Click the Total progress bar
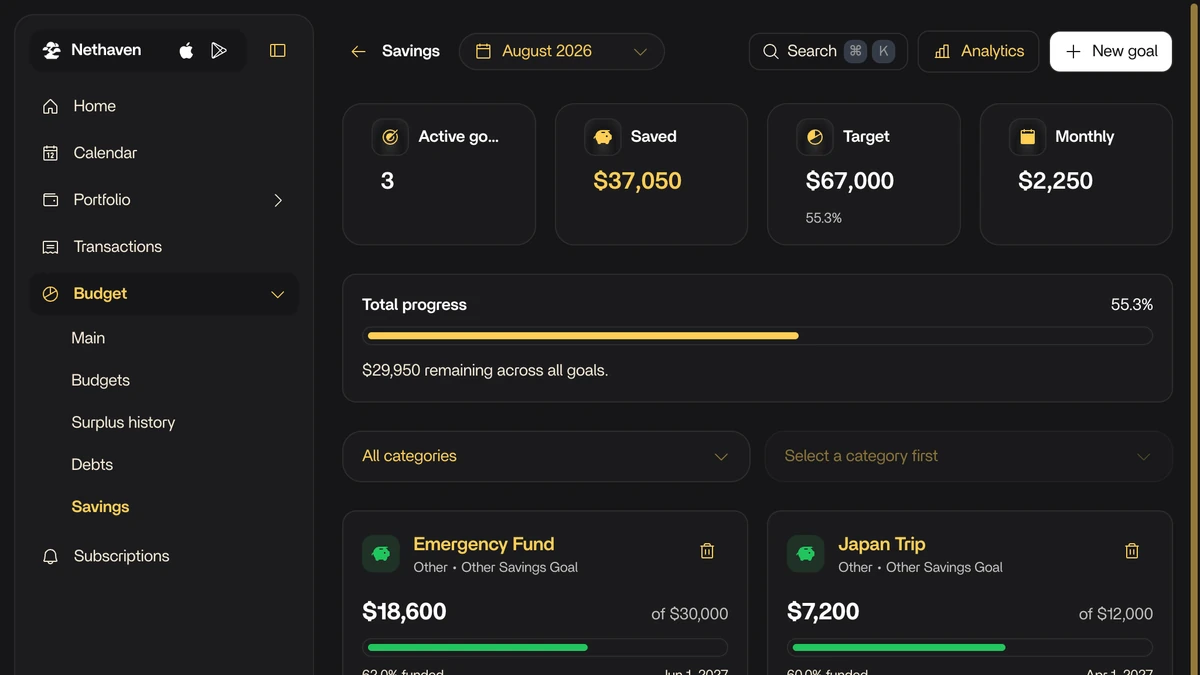Image resolution: width=1200 pixels, height=675 pixels. click(757, 336)
